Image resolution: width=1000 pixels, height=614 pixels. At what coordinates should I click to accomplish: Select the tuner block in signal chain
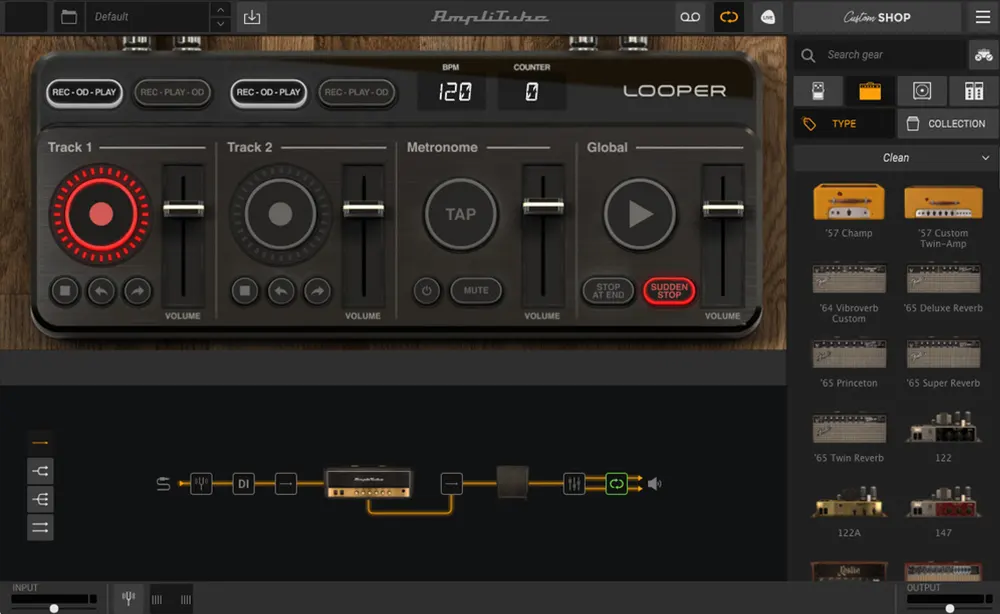pyautogui.click(x=201, y=483)
